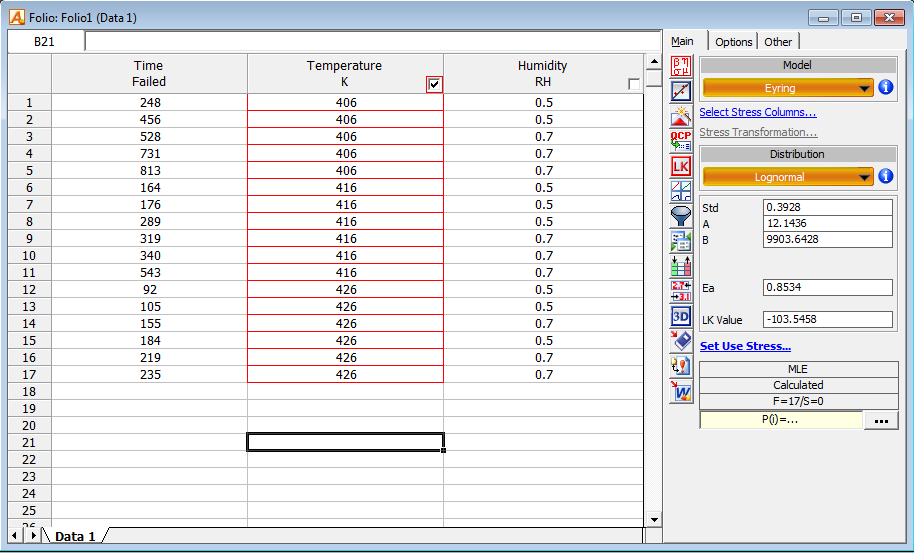Click the P(i)=... field
The height and width of the screenshot is (553, 914).
tap(781, 420)
